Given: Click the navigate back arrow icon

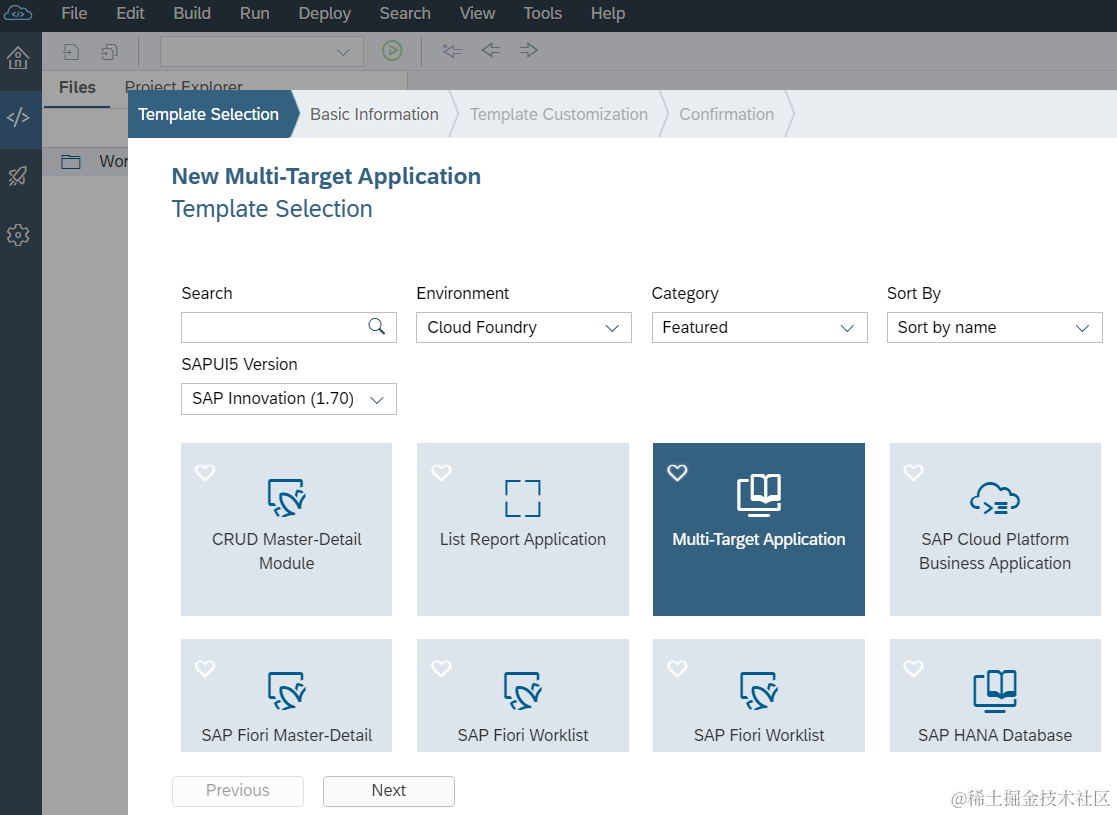Looking at the screenshot, I should (490, 50).
